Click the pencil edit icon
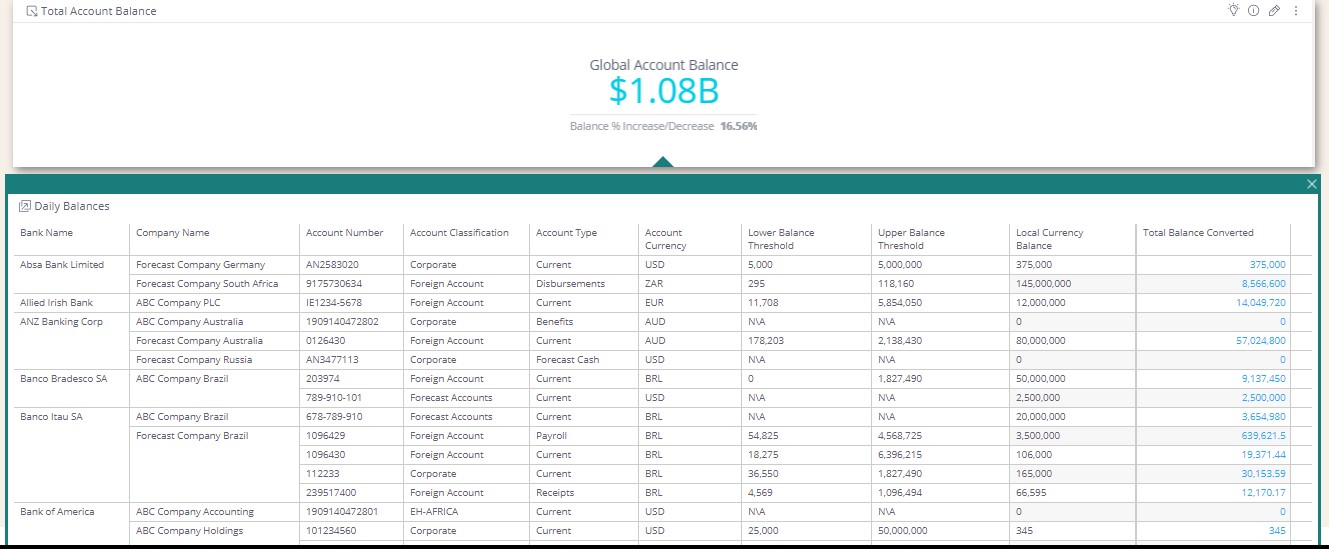The image size is (1329, 549). [1274, 11]
